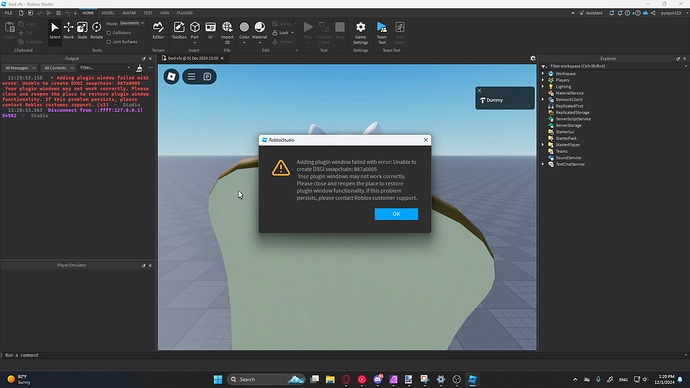
Task: Expand the Players node in Explorer
Action: pos(543,80)
